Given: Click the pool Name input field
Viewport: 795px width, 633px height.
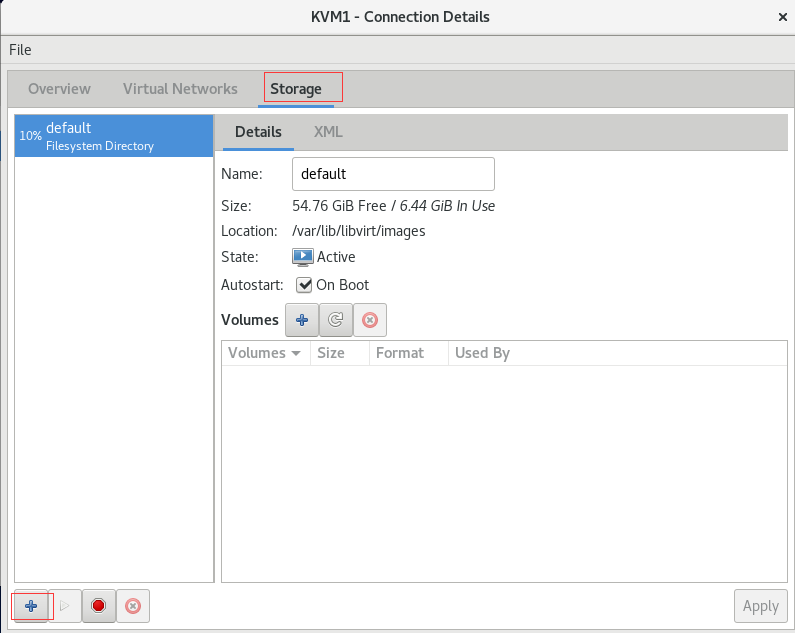Looking at the screenshot, I should click(x=393, y=174).
